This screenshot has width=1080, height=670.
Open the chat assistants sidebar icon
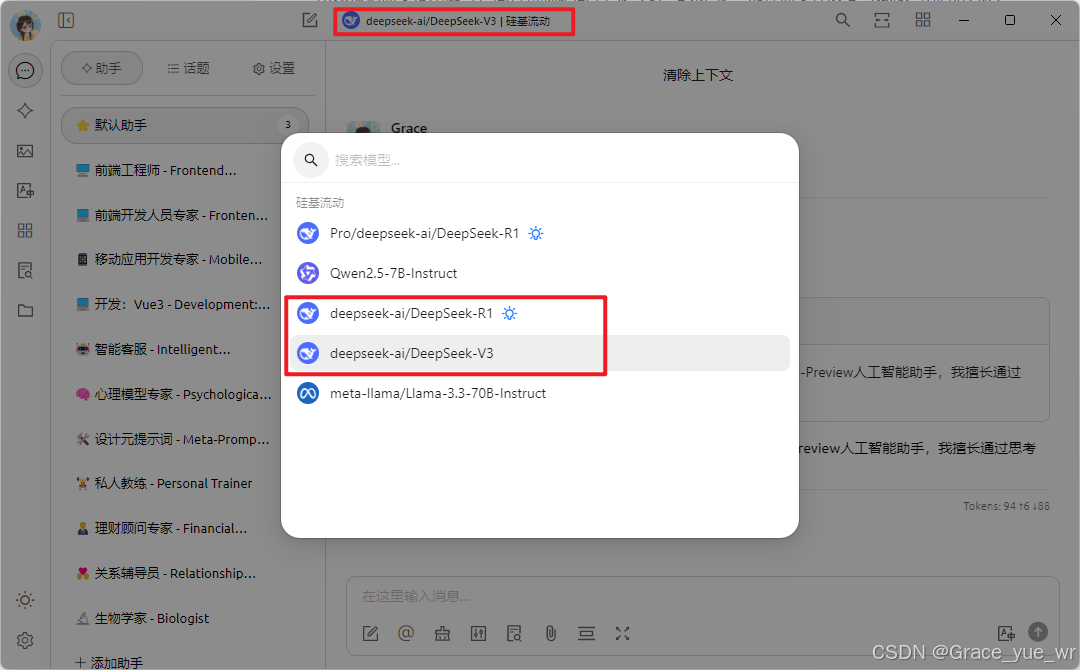(x=25, y=70)
